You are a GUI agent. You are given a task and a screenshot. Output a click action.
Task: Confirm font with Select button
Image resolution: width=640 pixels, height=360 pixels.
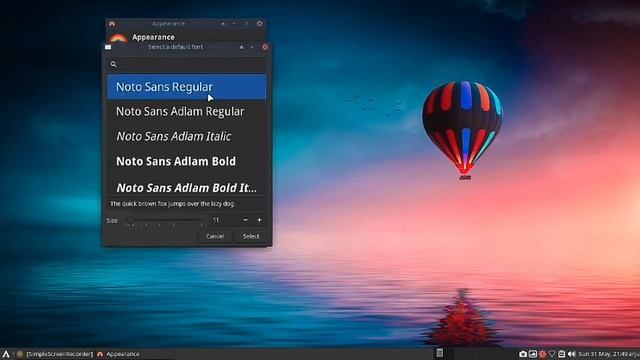[251, 236]
